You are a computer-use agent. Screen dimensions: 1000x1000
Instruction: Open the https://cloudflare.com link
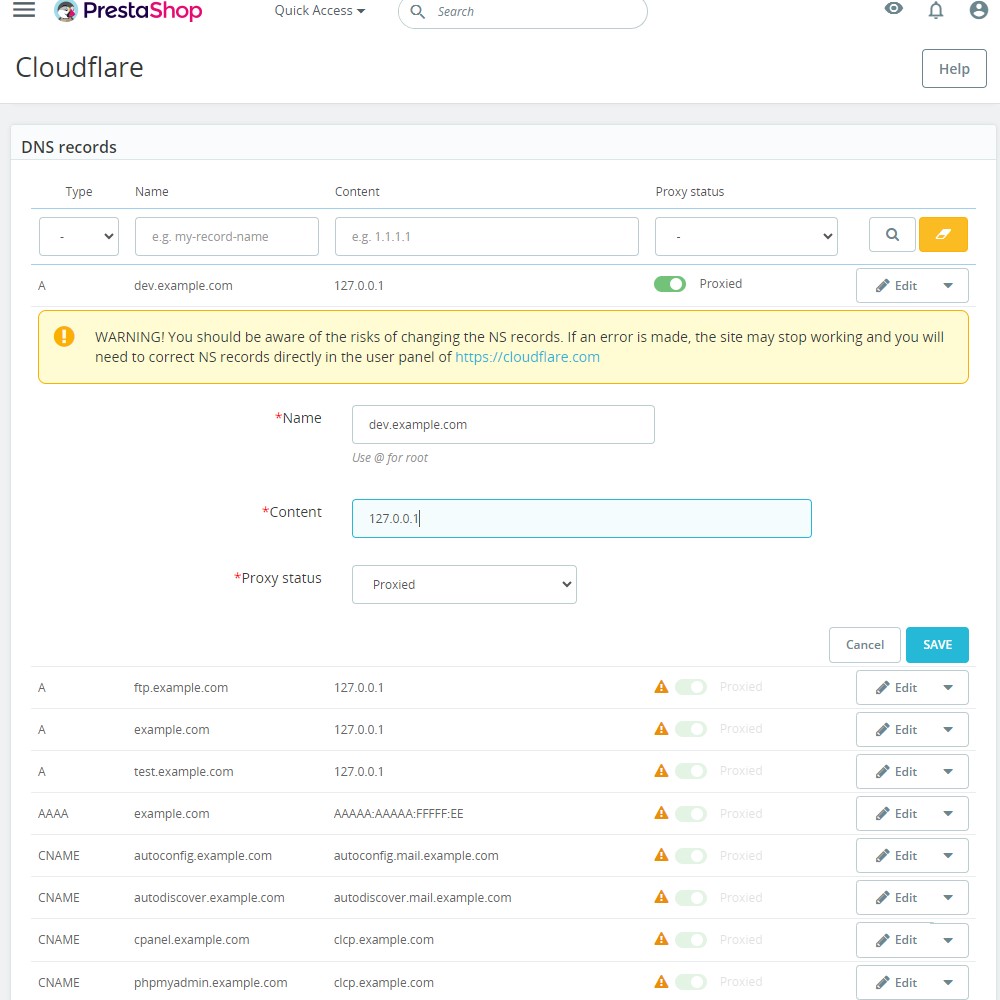(x=527, y=357)
